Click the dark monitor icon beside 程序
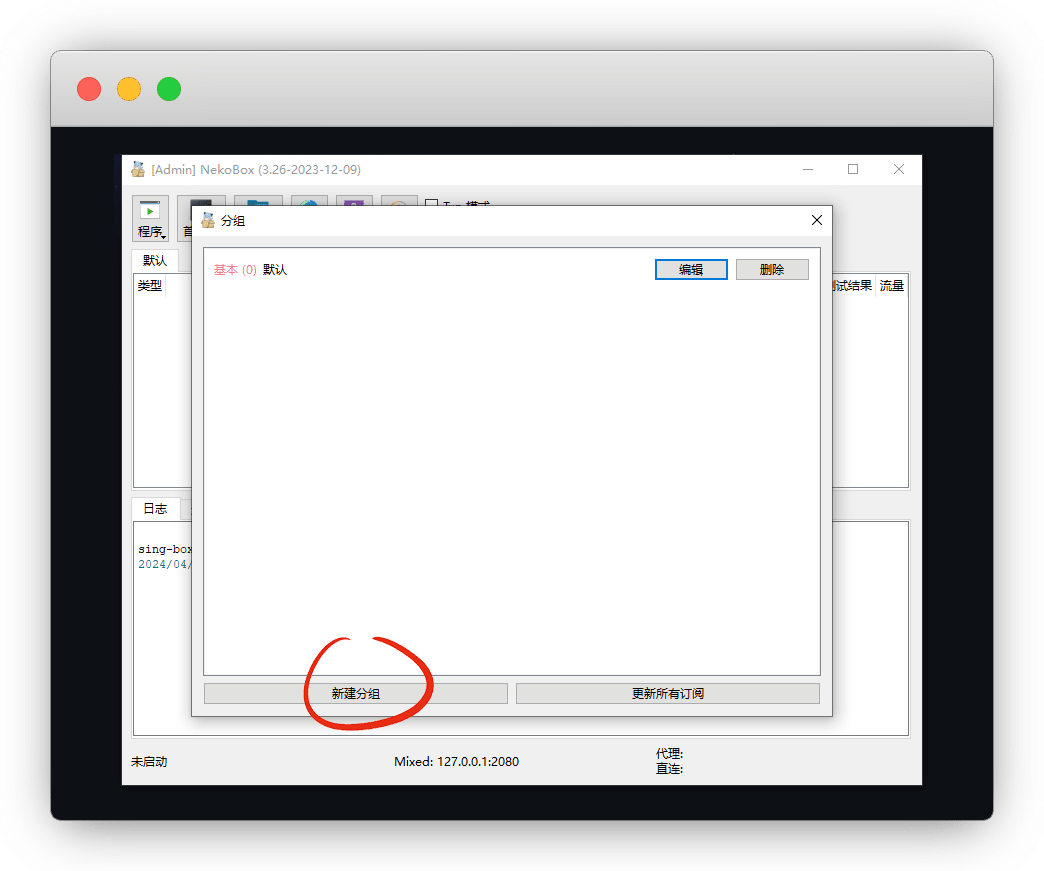This screenshot has width=1044, height=871. tap(208, 201)
